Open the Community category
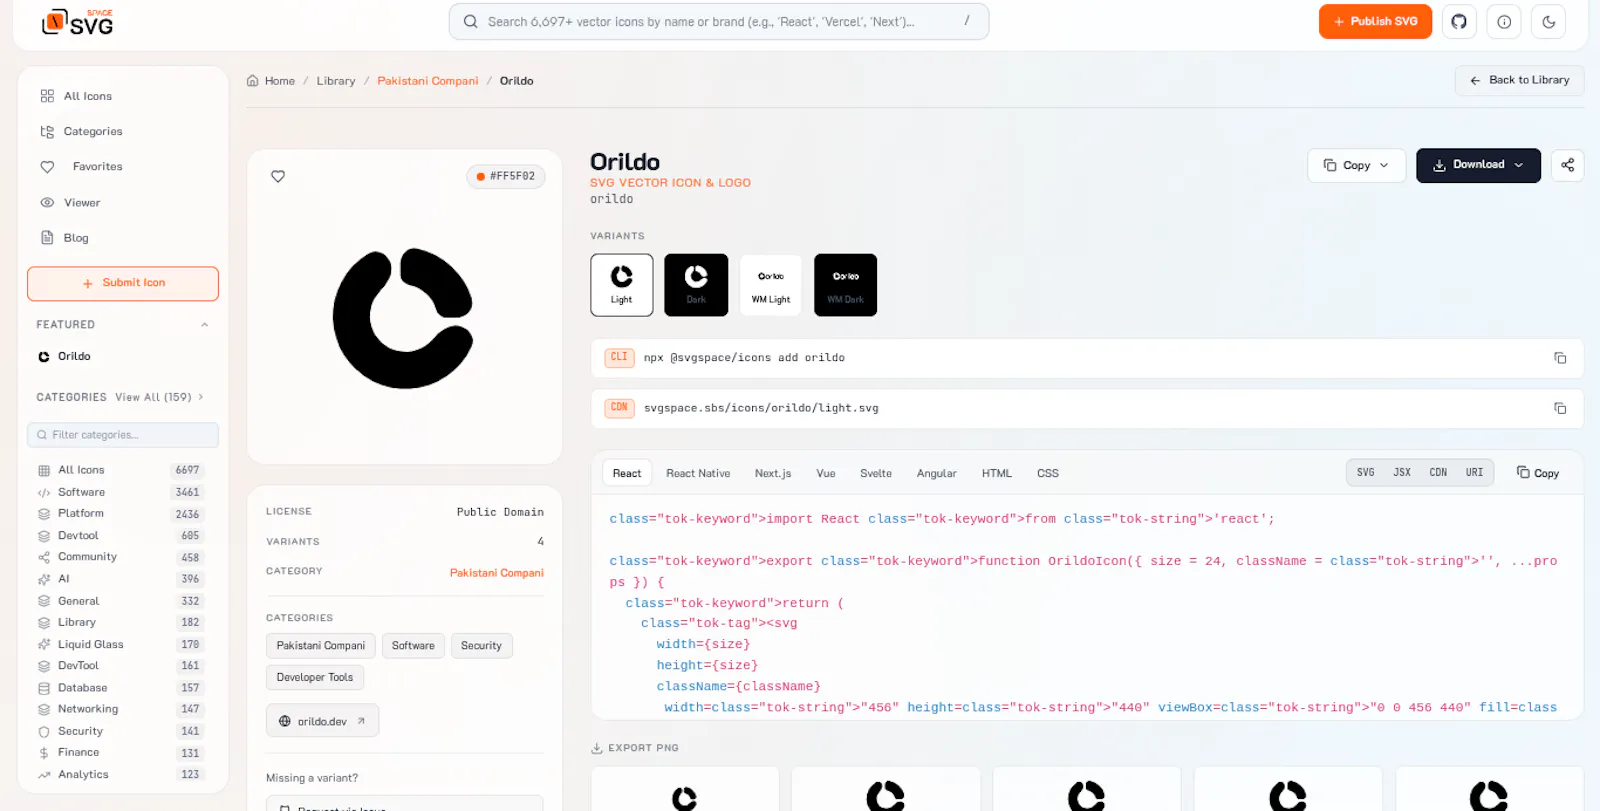 pyautogui.click(x=120, y=557)
